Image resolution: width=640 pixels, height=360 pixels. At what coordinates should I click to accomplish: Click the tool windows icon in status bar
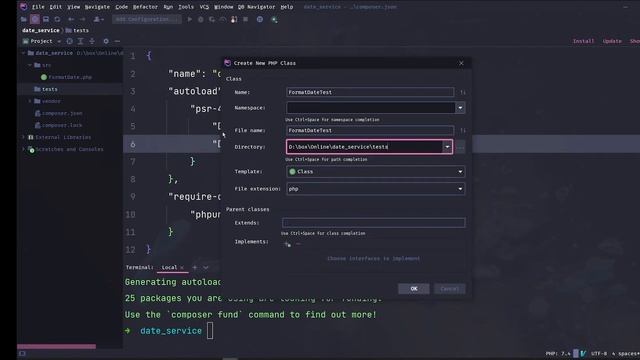click(22, 353)
